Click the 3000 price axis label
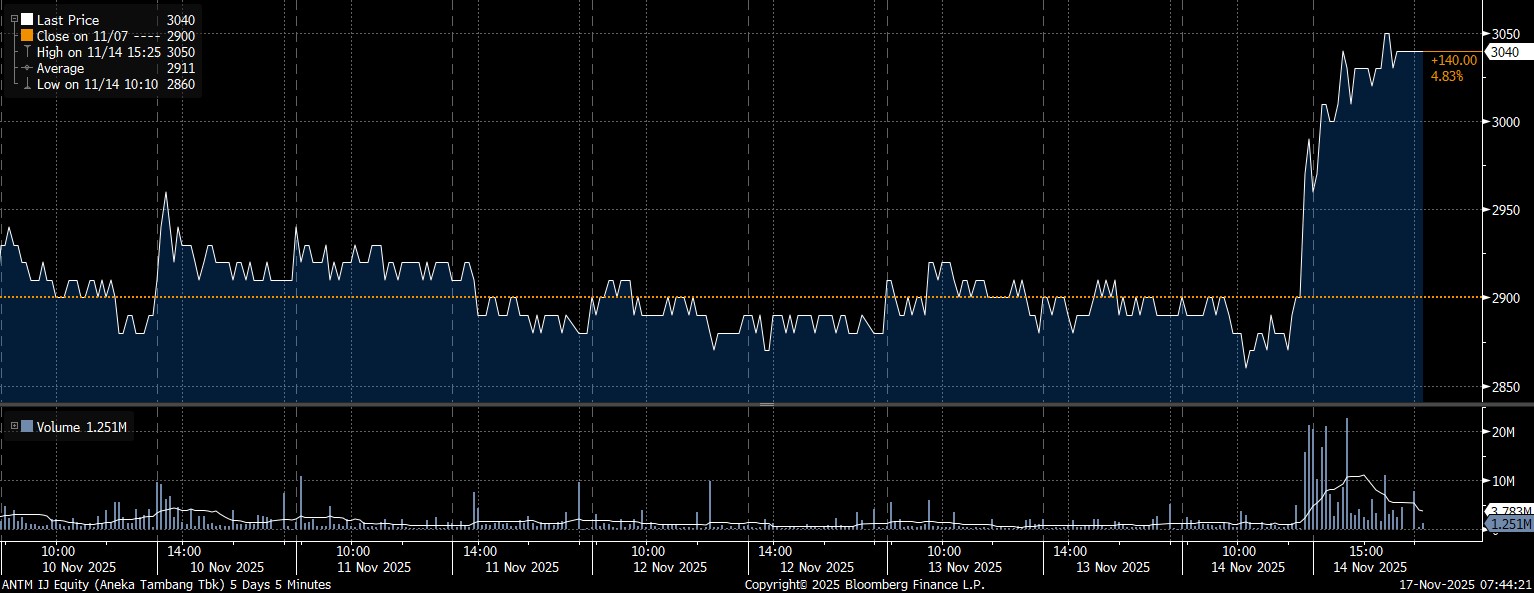 1503,122
